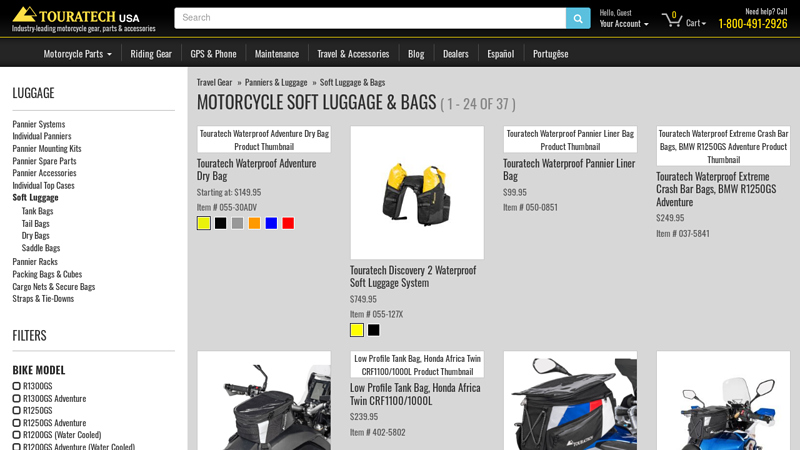
Task: Open the Your Account dropdown
Action: [624, 24]
